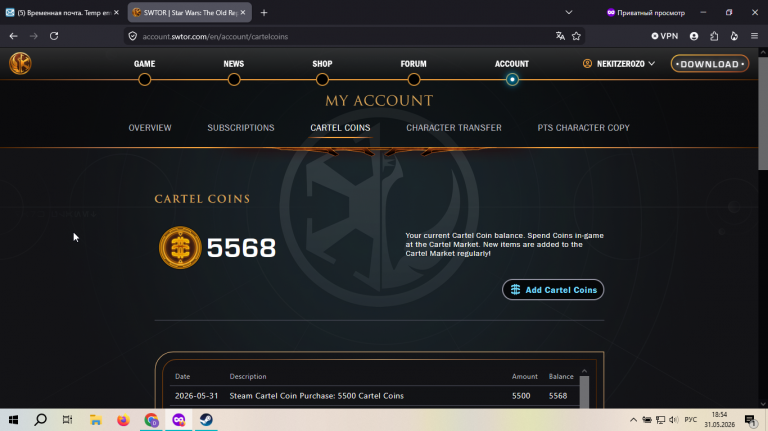The width and height of the screenshot is (768, 431).
Task: Open the Windows Start menu
Action: [13, 420]
